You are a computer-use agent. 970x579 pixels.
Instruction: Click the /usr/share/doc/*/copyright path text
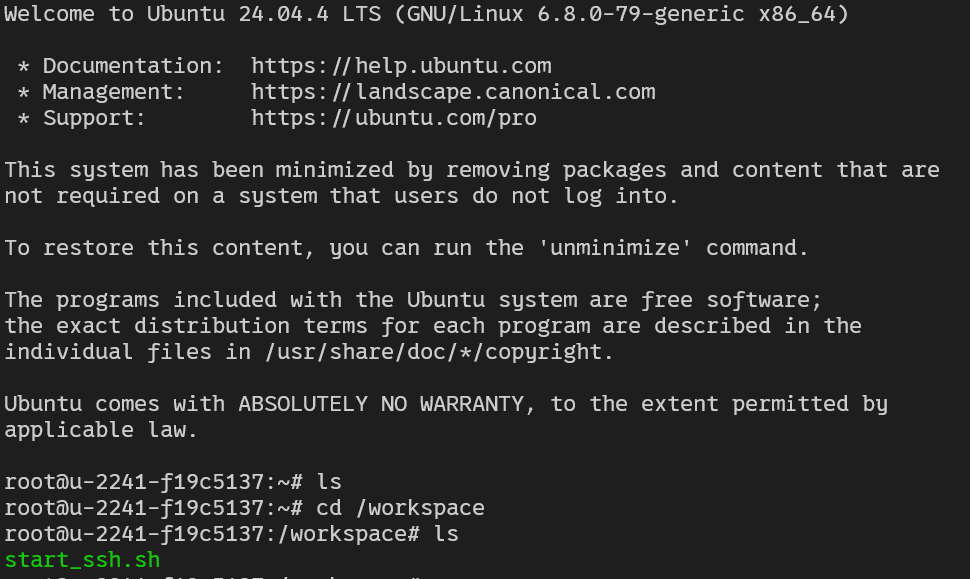coord(433,351)
